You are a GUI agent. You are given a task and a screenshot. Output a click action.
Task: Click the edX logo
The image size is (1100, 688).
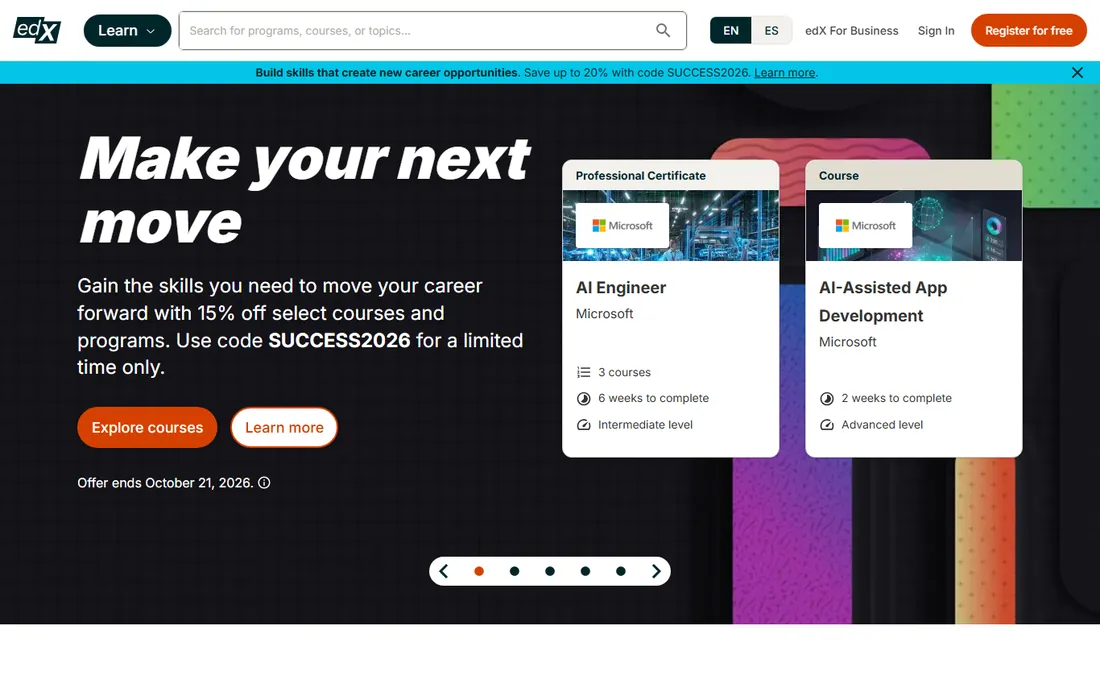point(37,30)
